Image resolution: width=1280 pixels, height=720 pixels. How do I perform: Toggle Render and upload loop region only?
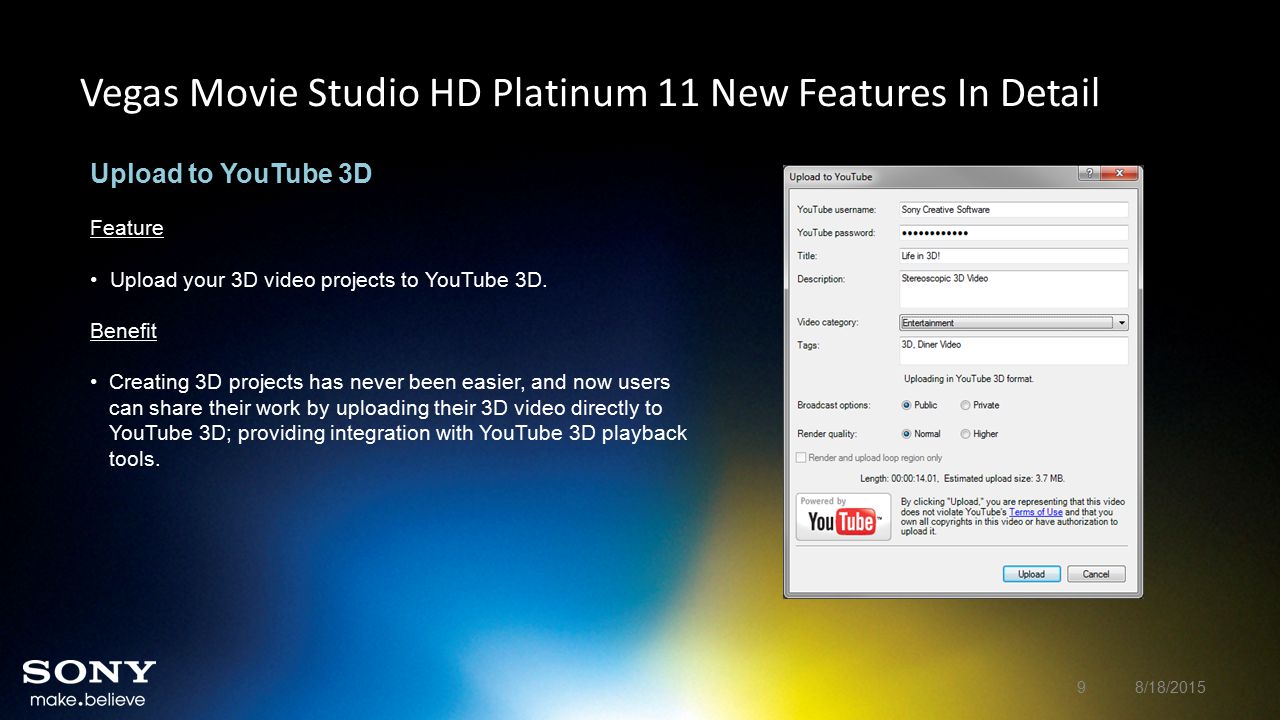click(869, 458)
